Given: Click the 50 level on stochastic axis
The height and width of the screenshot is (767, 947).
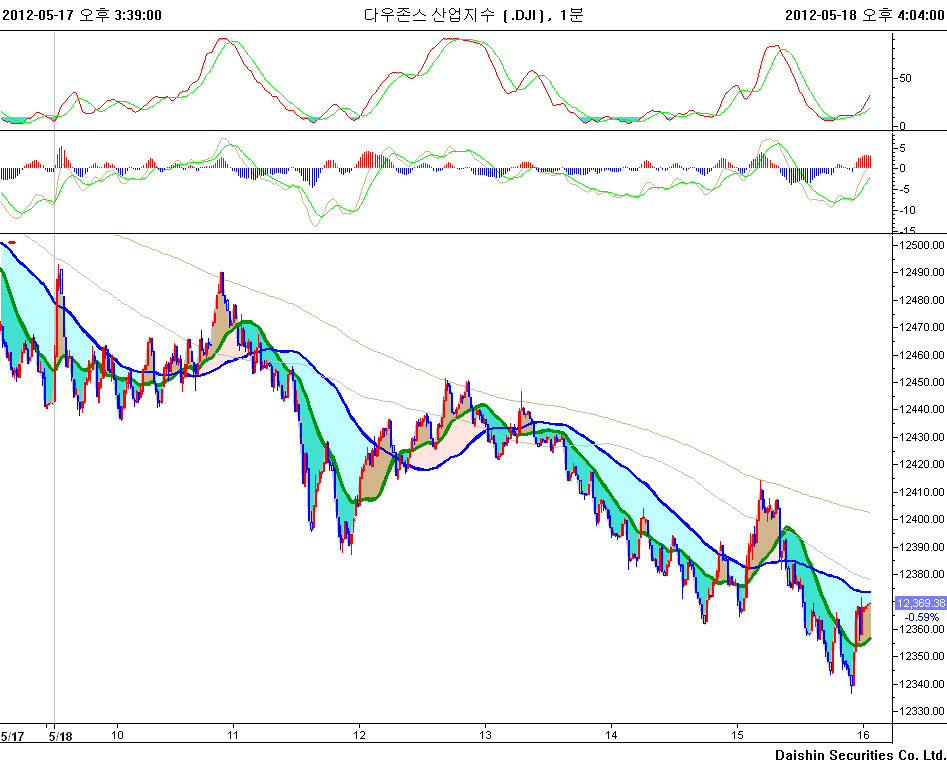Looking at the screenshot, I should click(905, 78).
